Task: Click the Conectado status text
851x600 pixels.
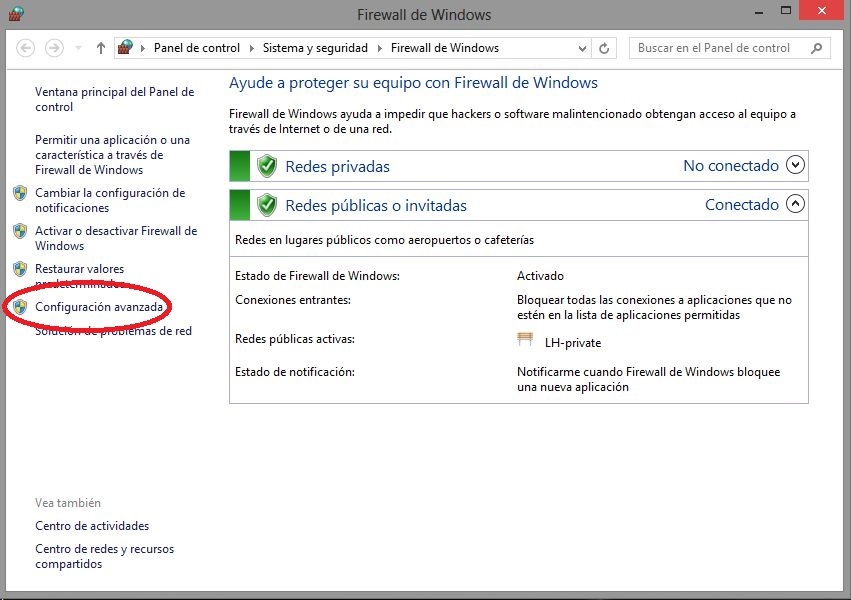Action: click(x=741, y=205)
